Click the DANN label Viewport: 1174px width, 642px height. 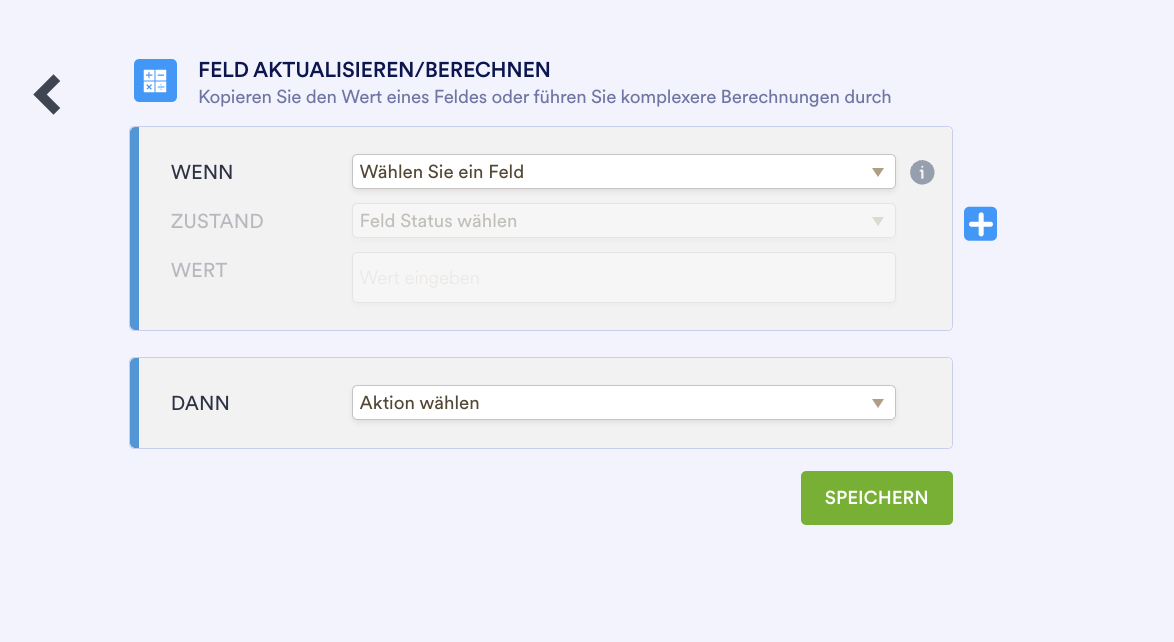[200, 403]
